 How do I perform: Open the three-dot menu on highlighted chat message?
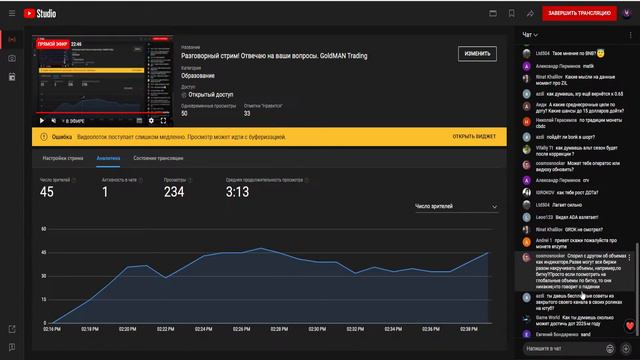click(x=629, y=258)
